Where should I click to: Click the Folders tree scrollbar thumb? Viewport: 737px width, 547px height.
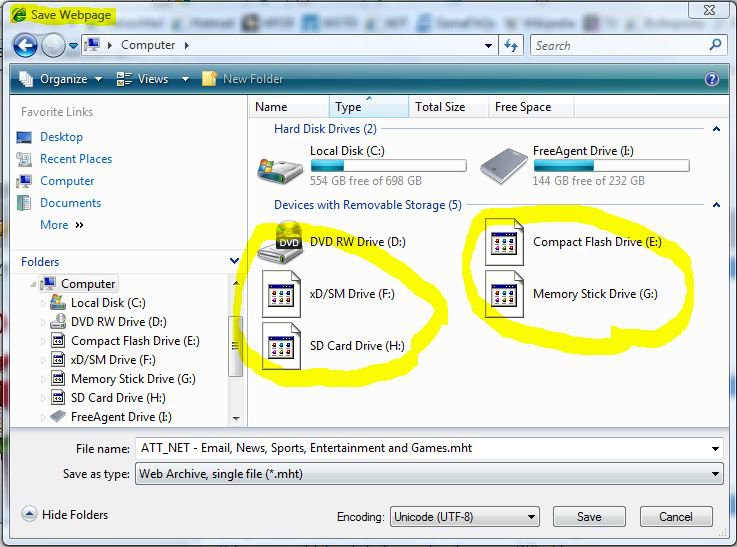[235, 346]
